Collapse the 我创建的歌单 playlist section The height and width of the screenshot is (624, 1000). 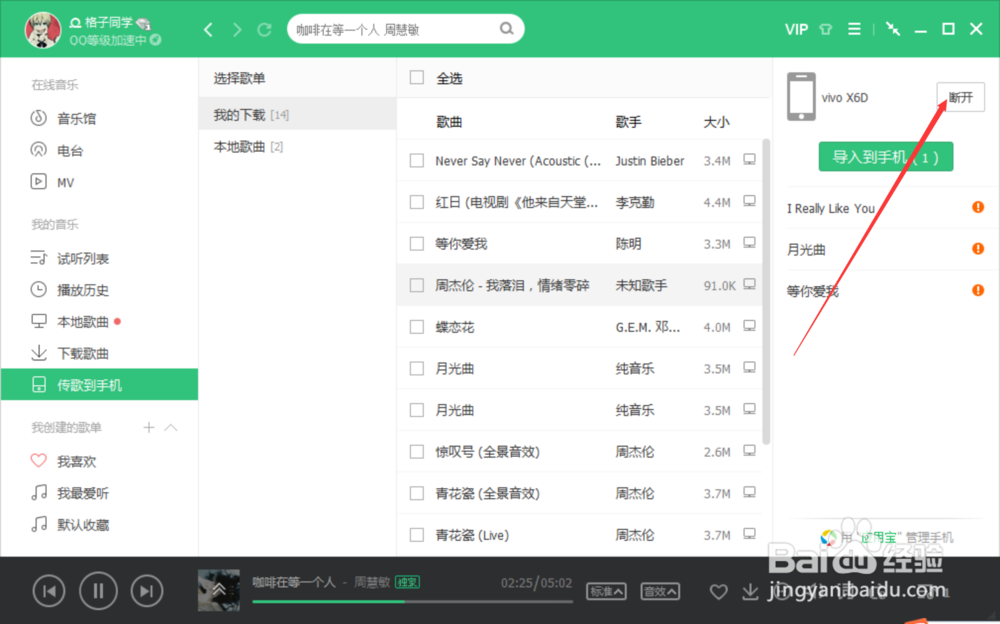click(x=171, y=427)
